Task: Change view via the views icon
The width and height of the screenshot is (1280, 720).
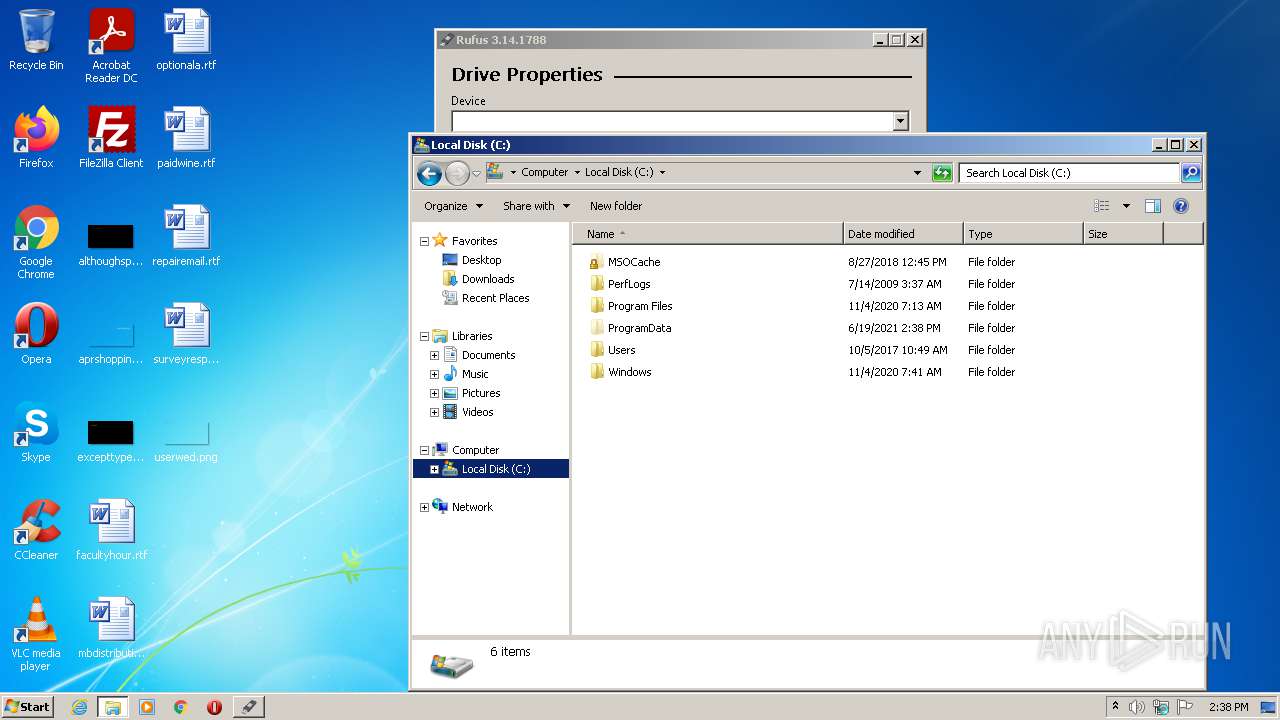Action: click(1102, 206)
